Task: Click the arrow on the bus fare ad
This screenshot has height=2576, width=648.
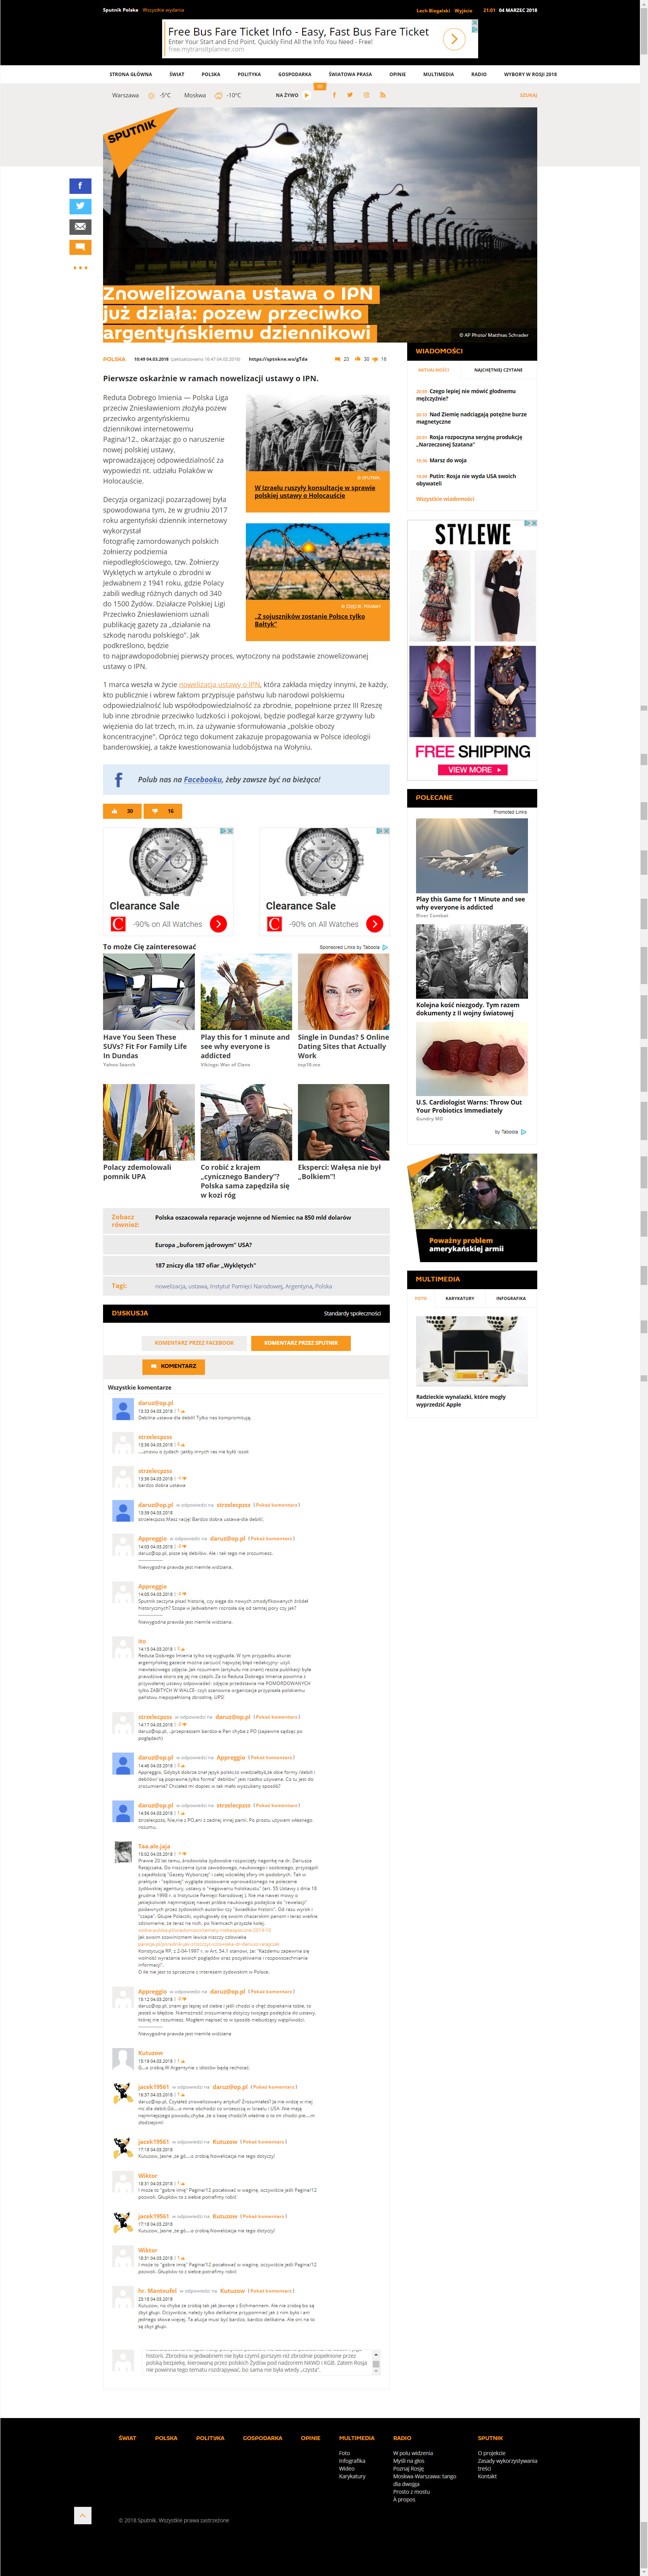Action: pyautogui.click(x=453, y=39)
